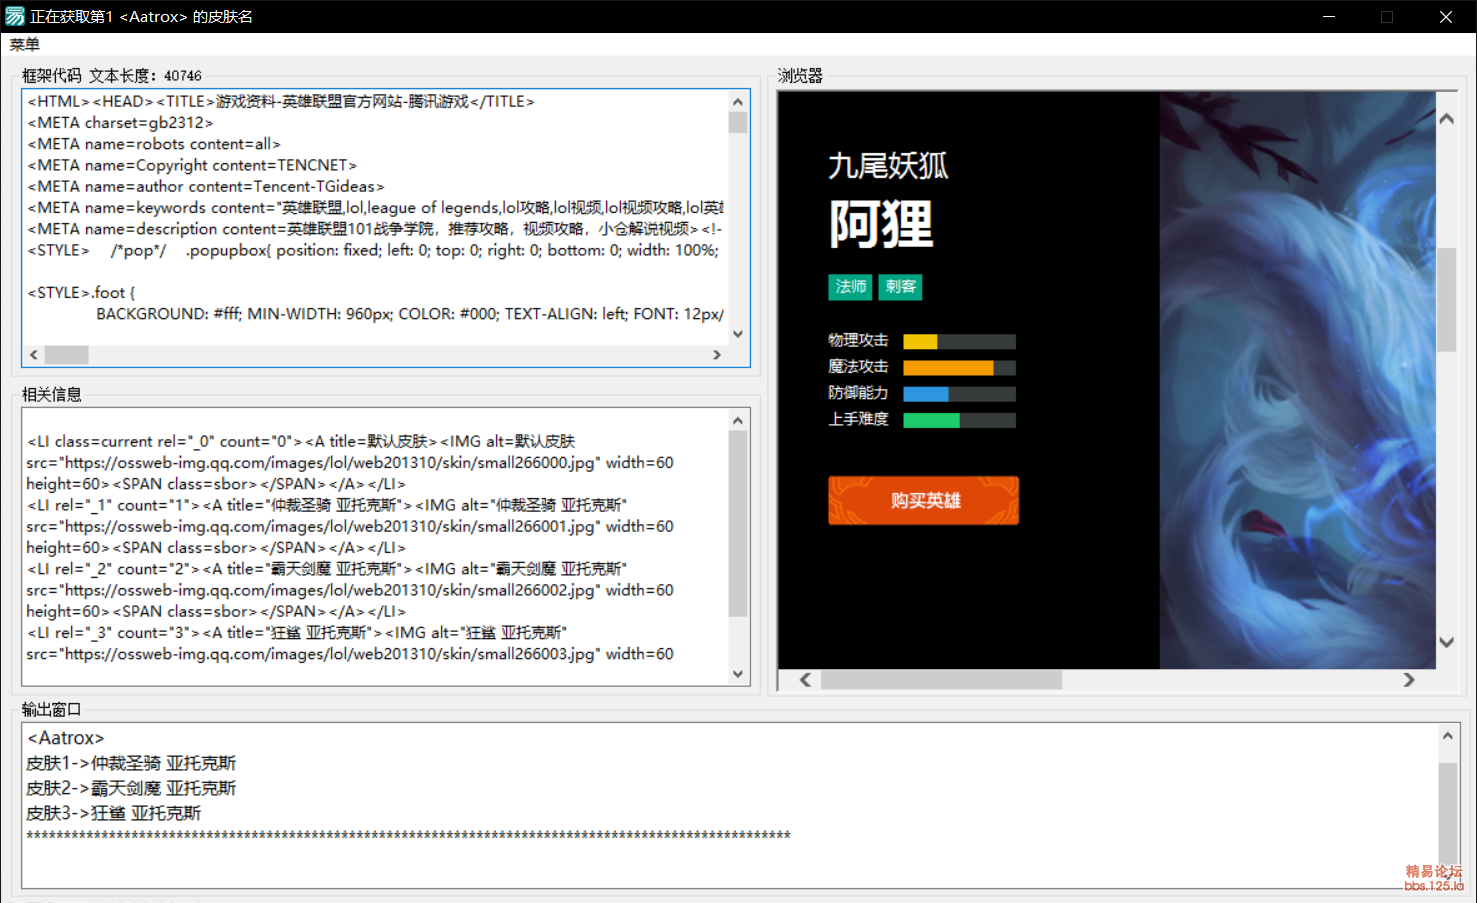Click the small266002.jpg URL line
This screenshot has height=903, width=1477.
coord(350,591)
